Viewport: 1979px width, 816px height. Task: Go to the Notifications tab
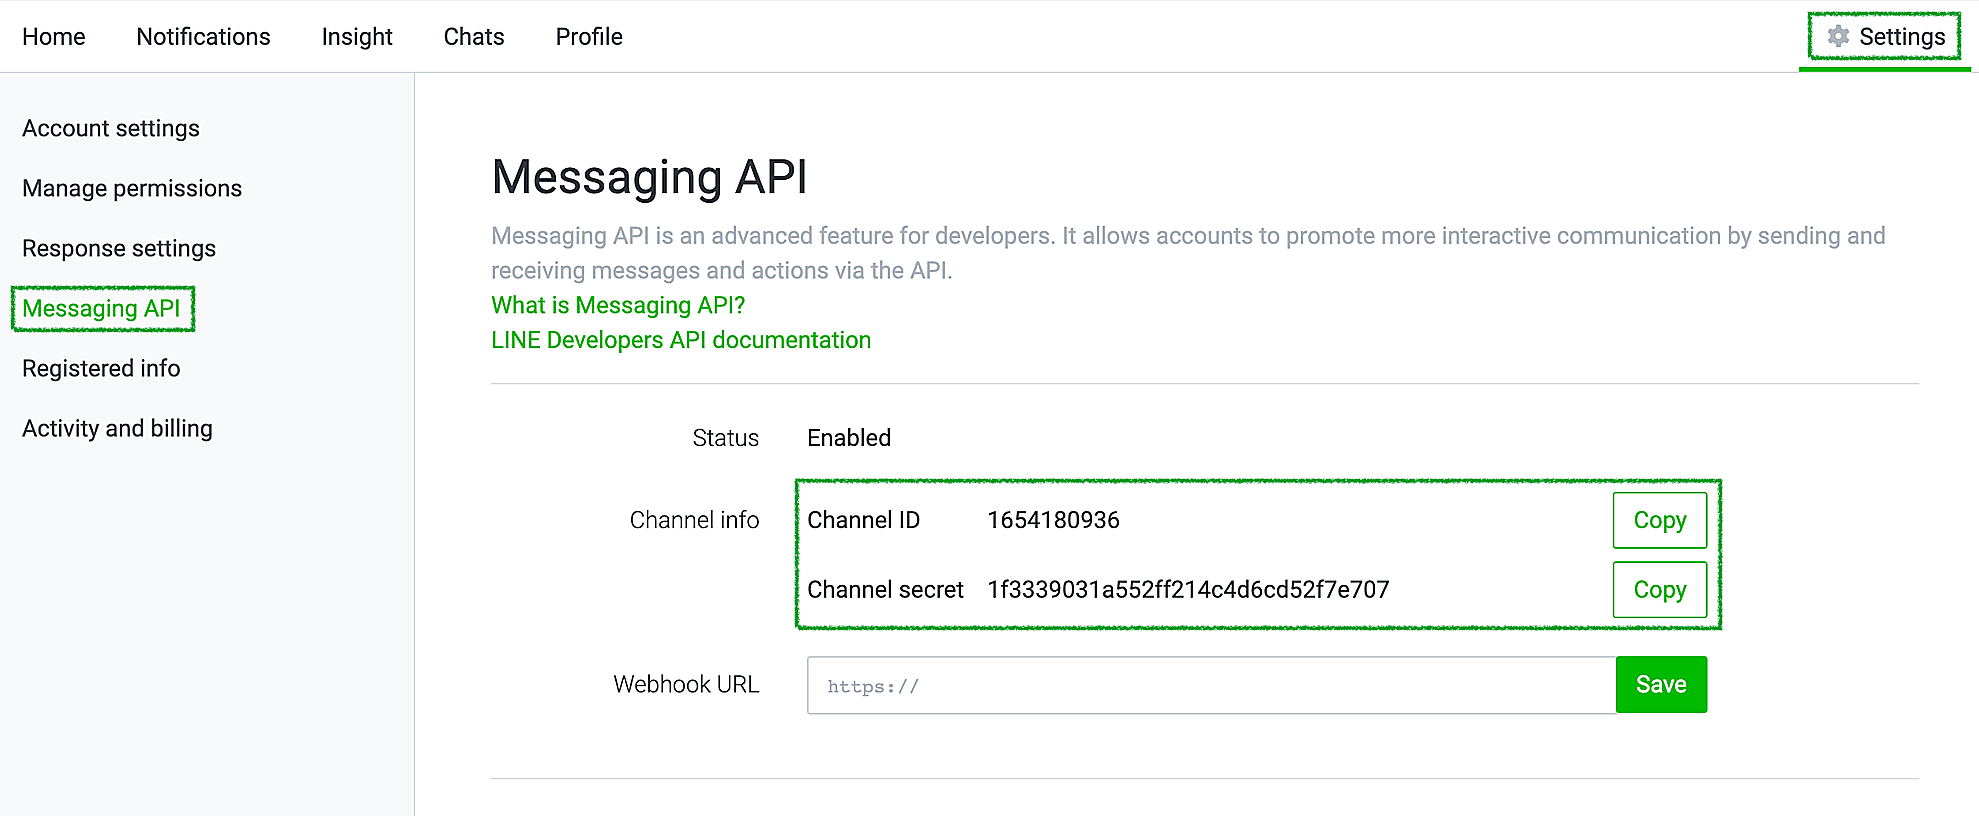coord(203,37)
